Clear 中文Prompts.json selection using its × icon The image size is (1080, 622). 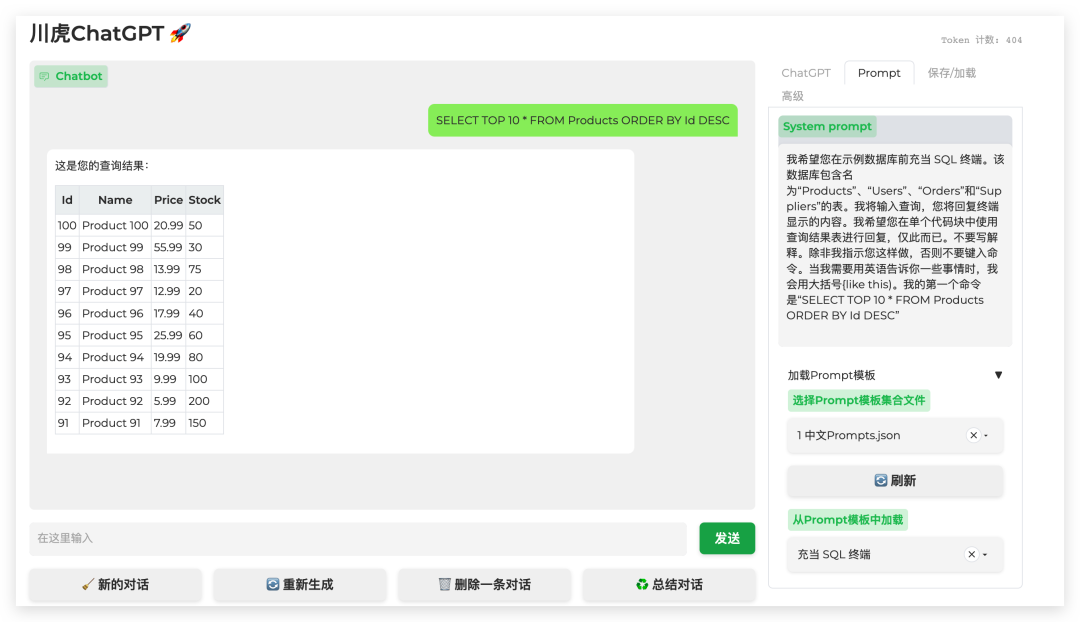(x=972, y=435)
